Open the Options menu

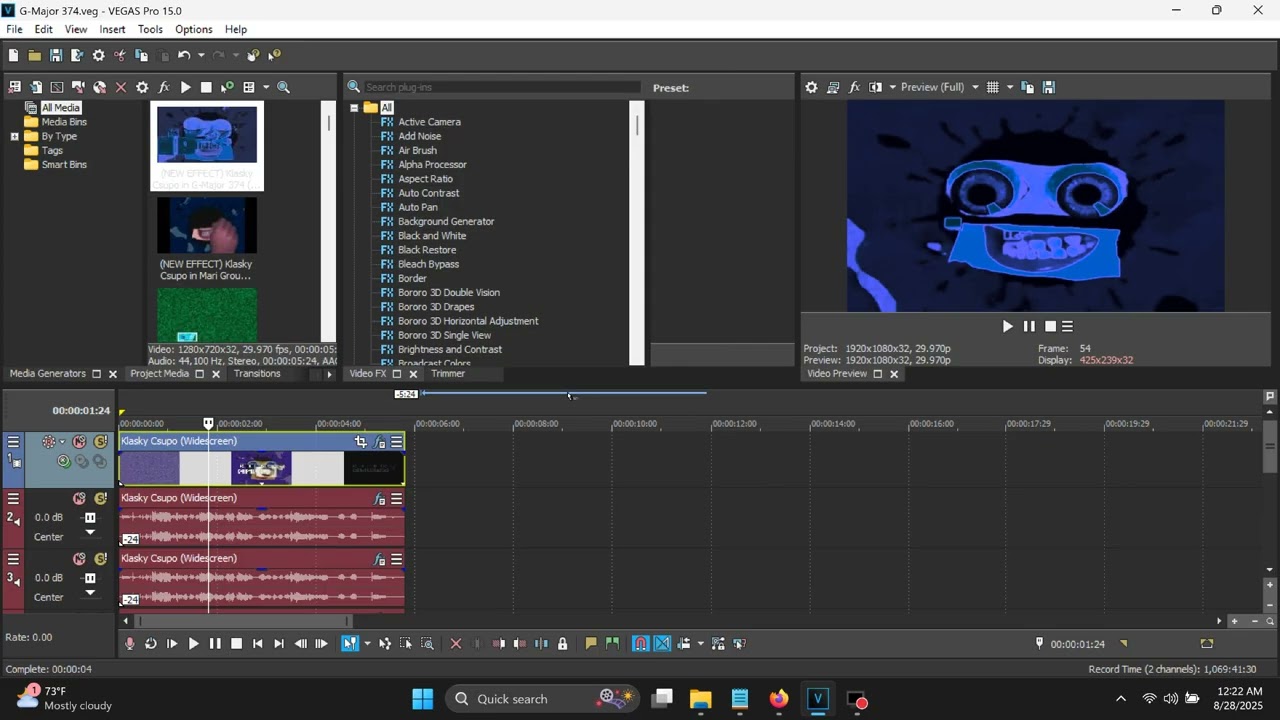[x=193, y=29]
